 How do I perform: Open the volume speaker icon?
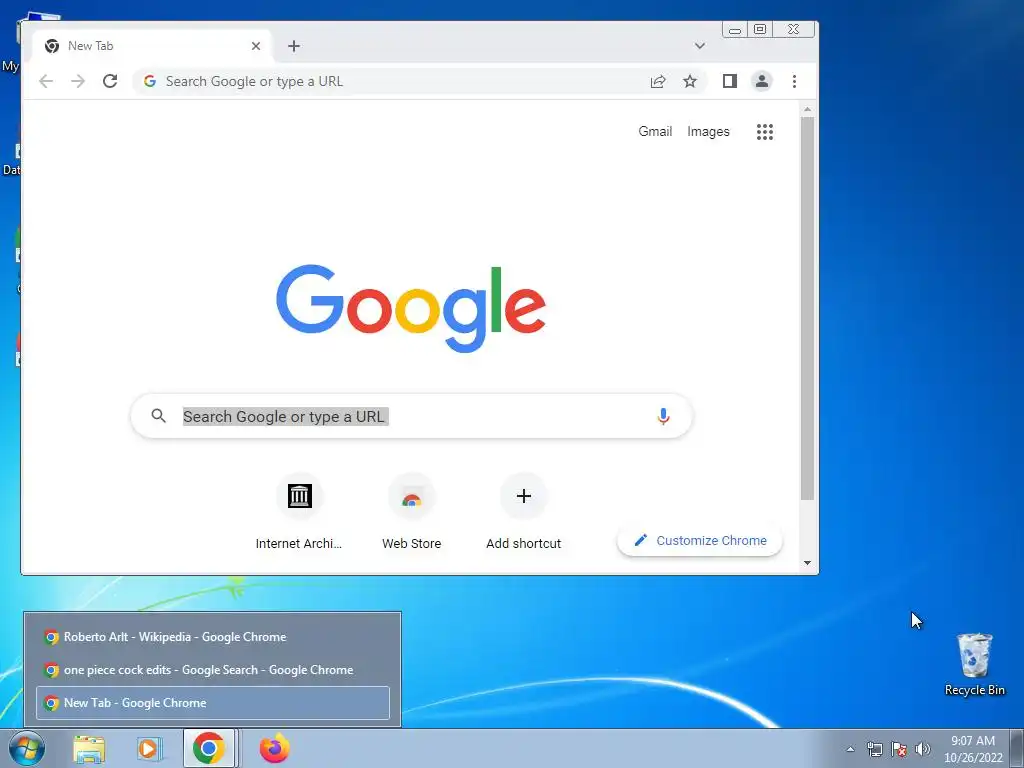(923, 749)
